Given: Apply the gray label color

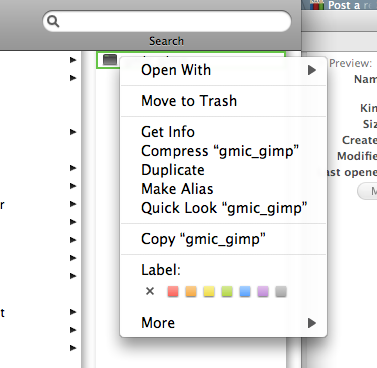Looking at the screenshot, I should (x=281, y=291).
